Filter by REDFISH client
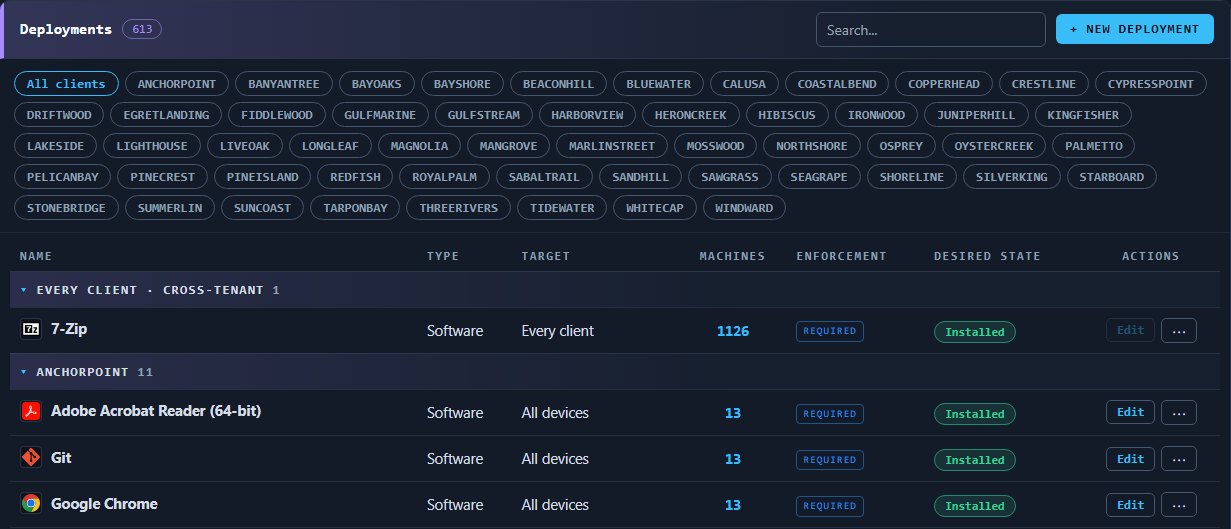 pyautogui.click(x=355, y=177)
